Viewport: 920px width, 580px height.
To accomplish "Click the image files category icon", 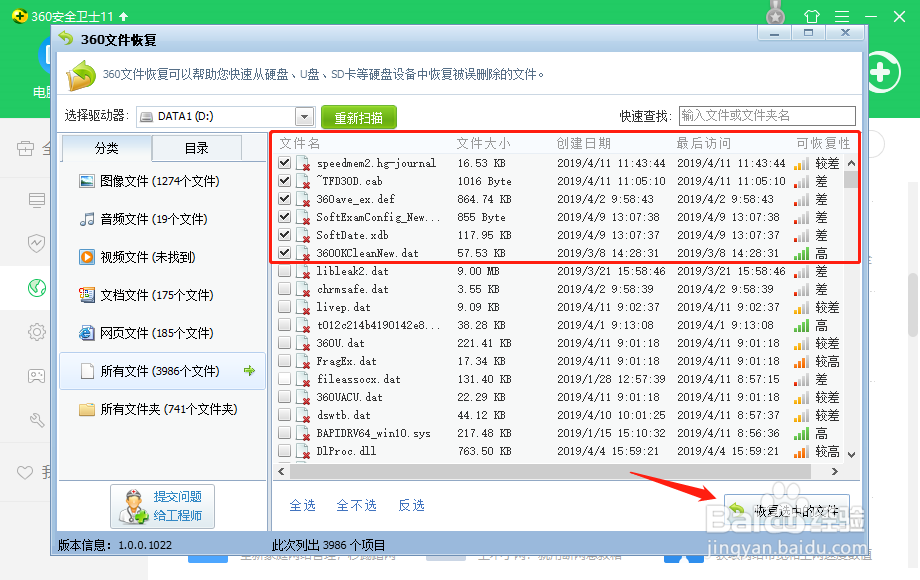I will tap(87, 181).
